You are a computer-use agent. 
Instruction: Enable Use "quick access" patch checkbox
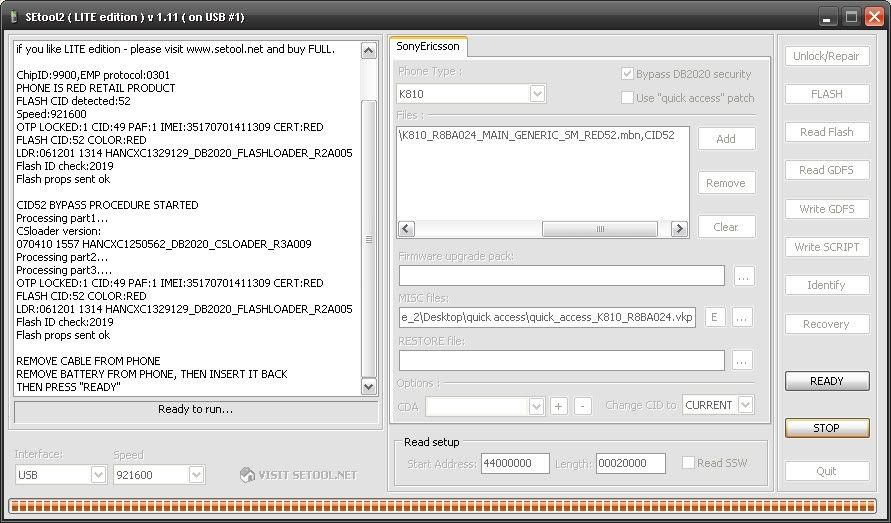[627, 98]
